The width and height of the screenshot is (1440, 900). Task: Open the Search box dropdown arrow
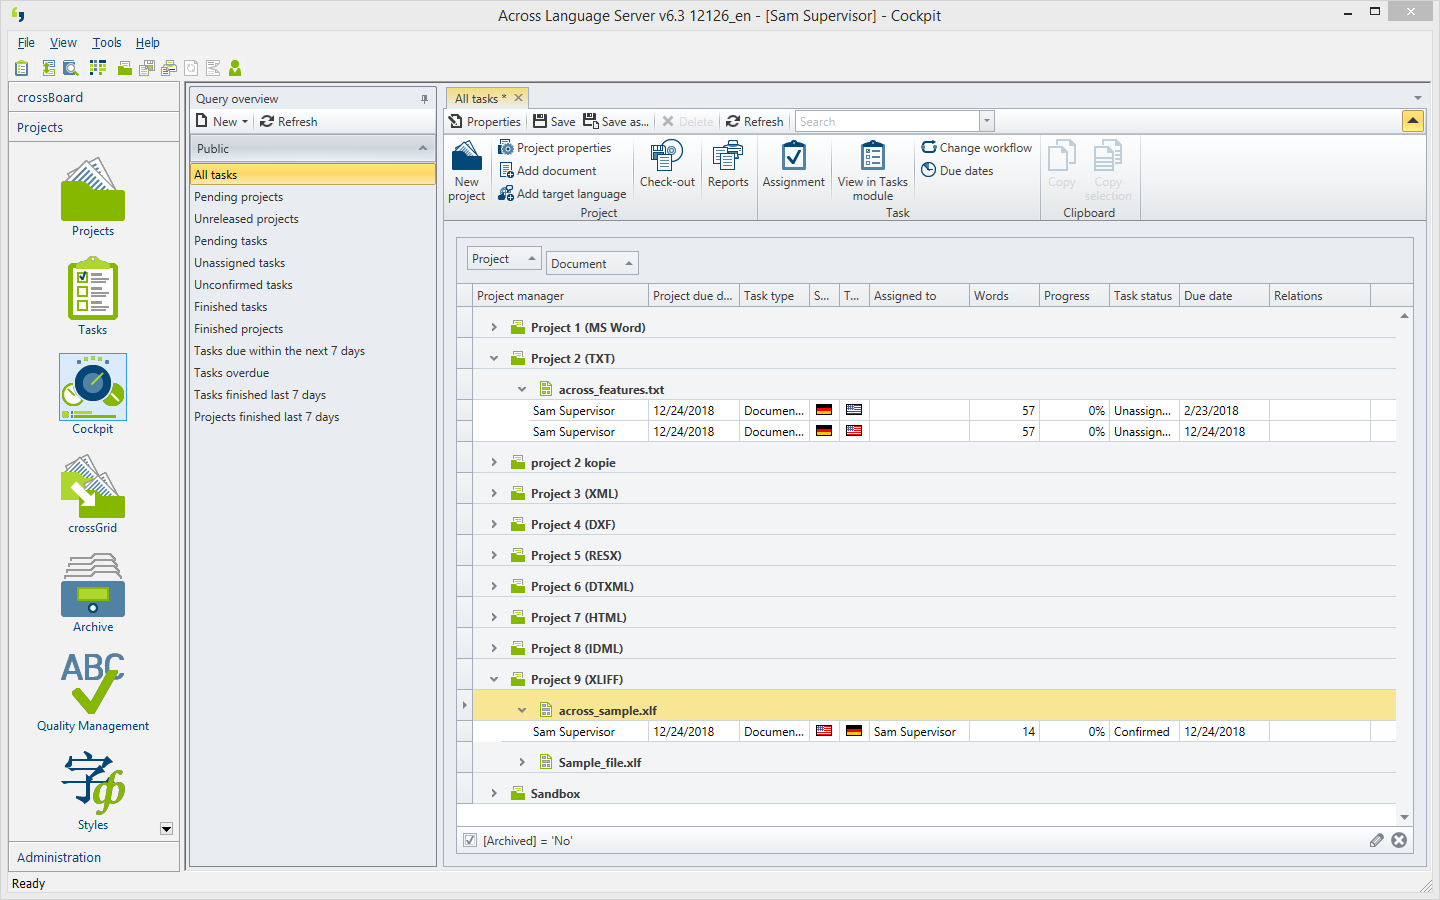(x=987, y=122)
